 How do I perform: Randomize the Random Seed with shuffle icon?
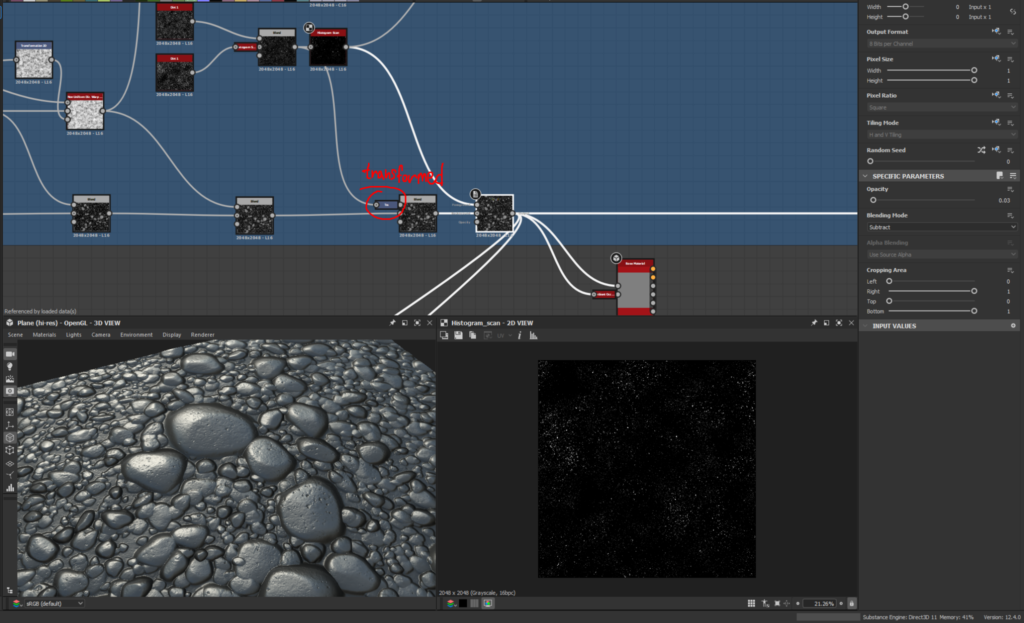[x=981, y=150]
